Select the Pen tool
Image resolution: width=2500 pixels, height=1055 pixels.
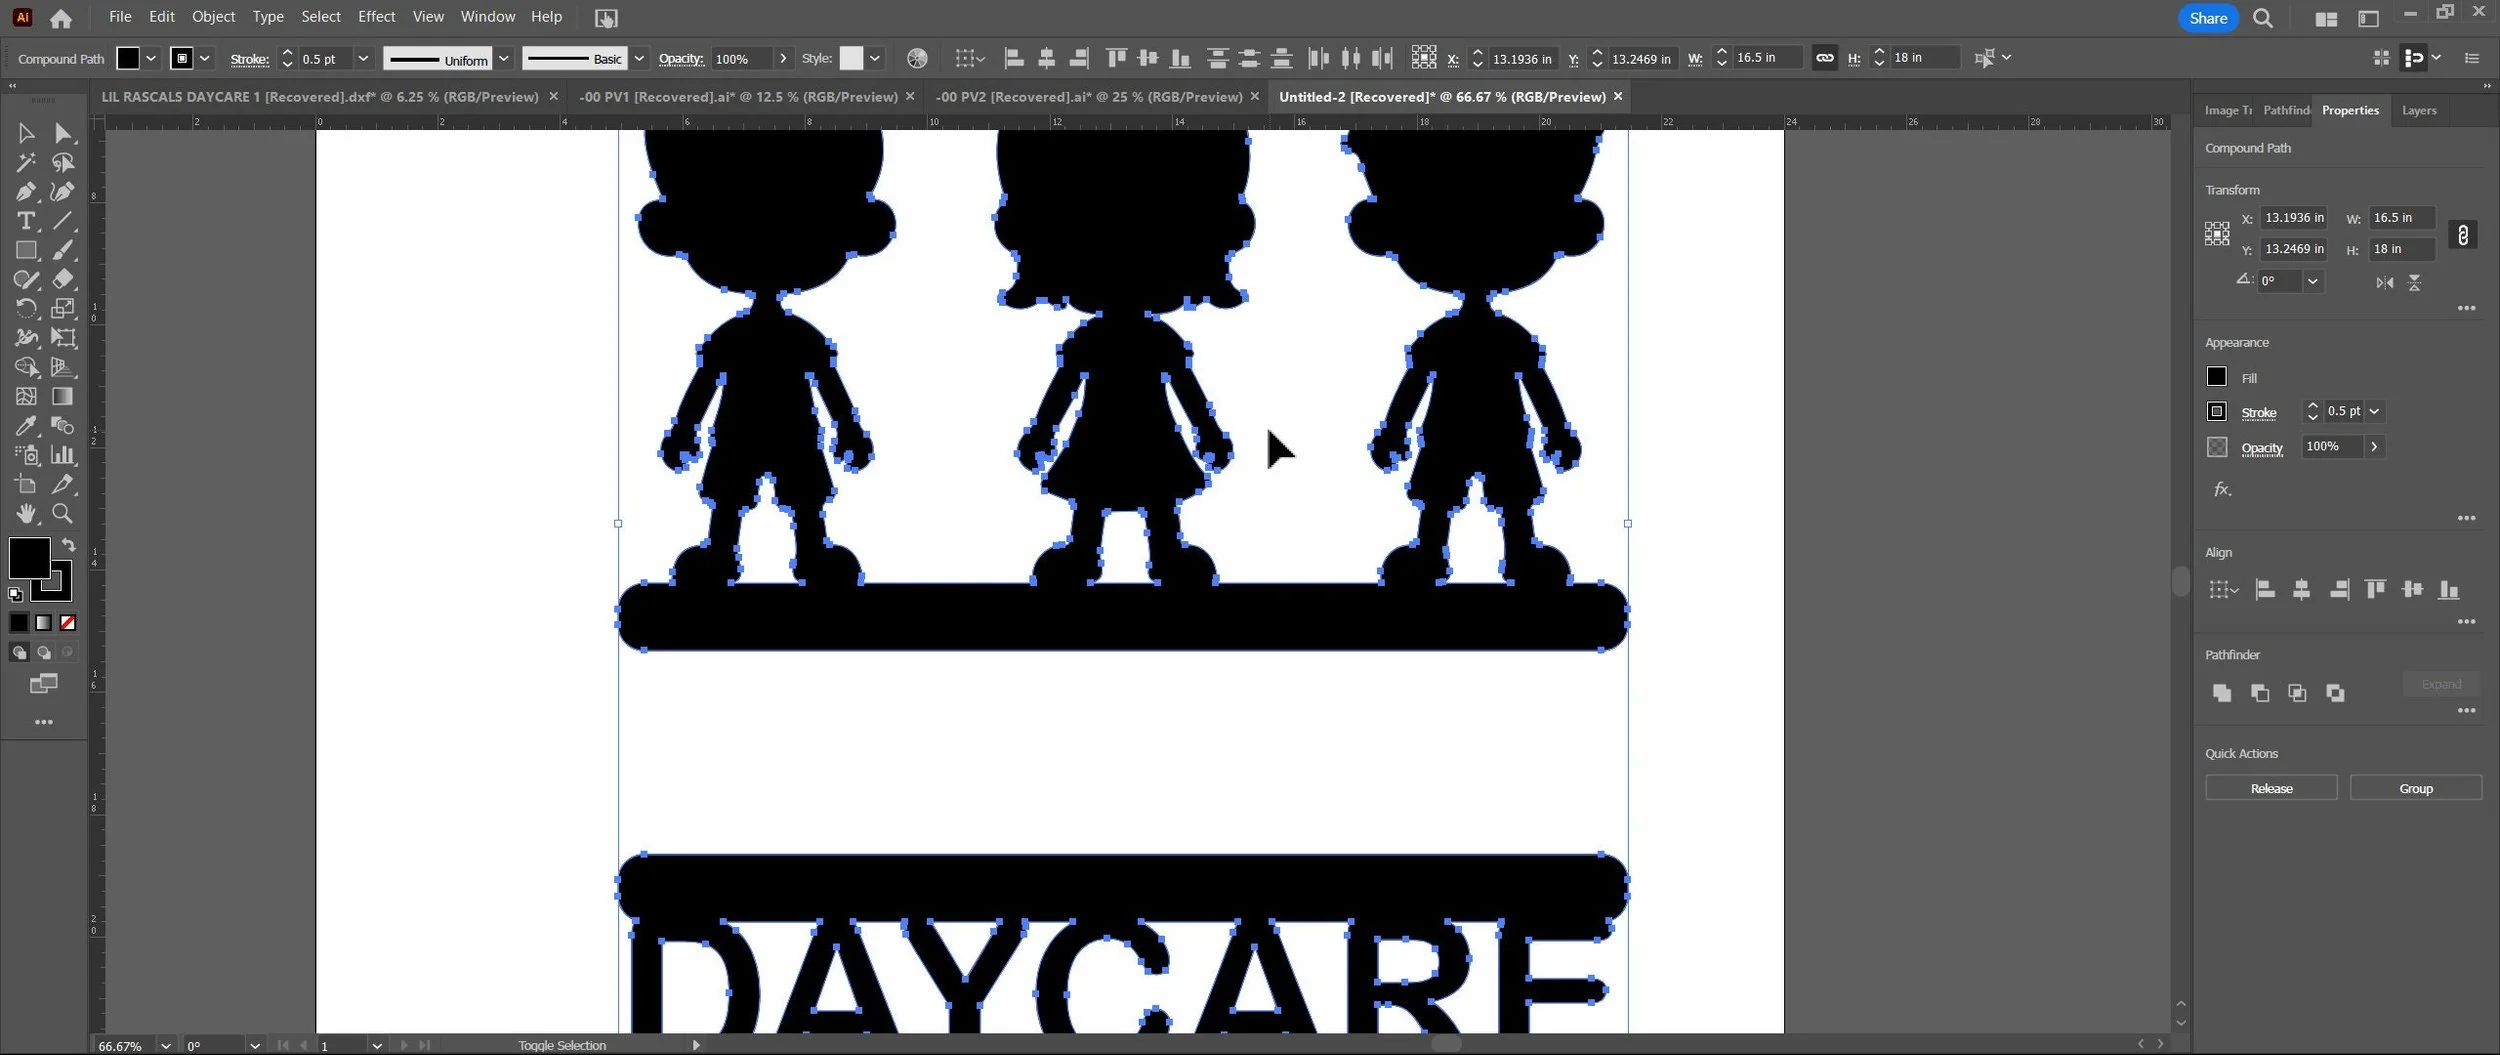click(26, 191)
